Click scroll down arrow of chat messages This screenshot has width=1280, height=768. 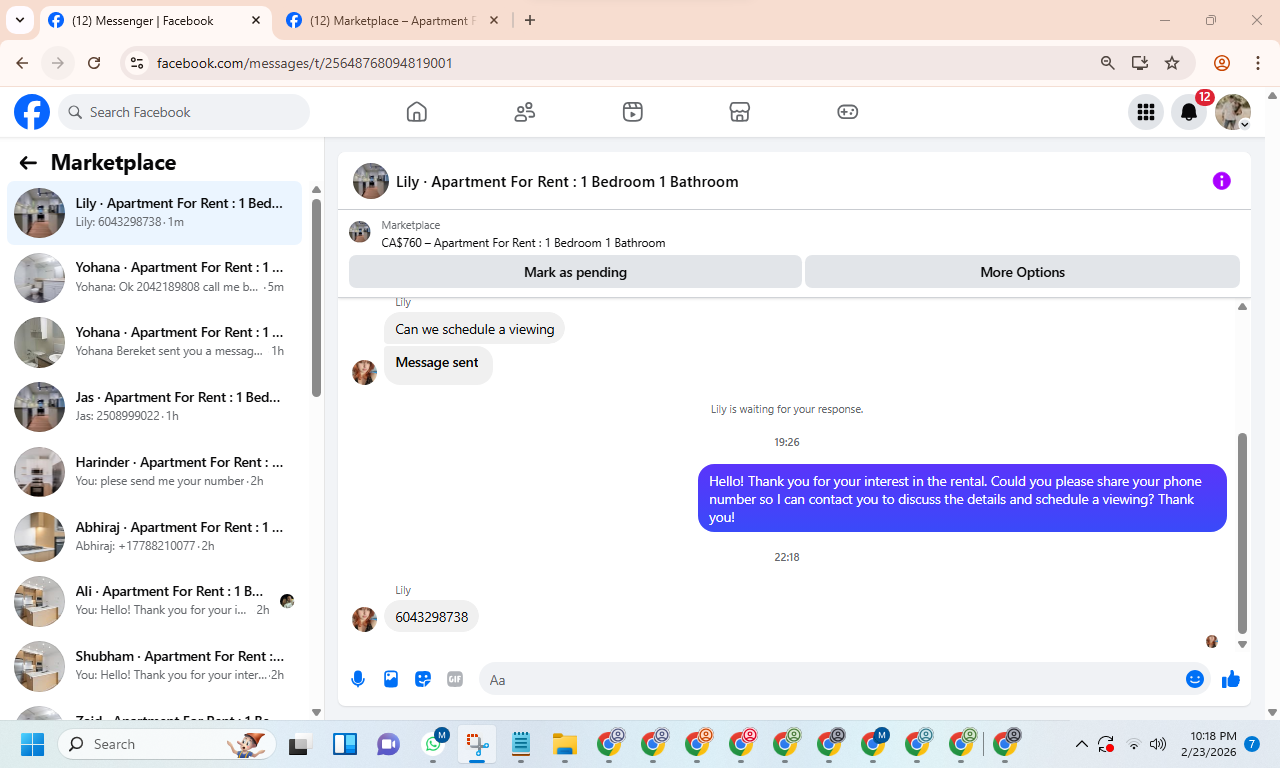(1243, 645)
